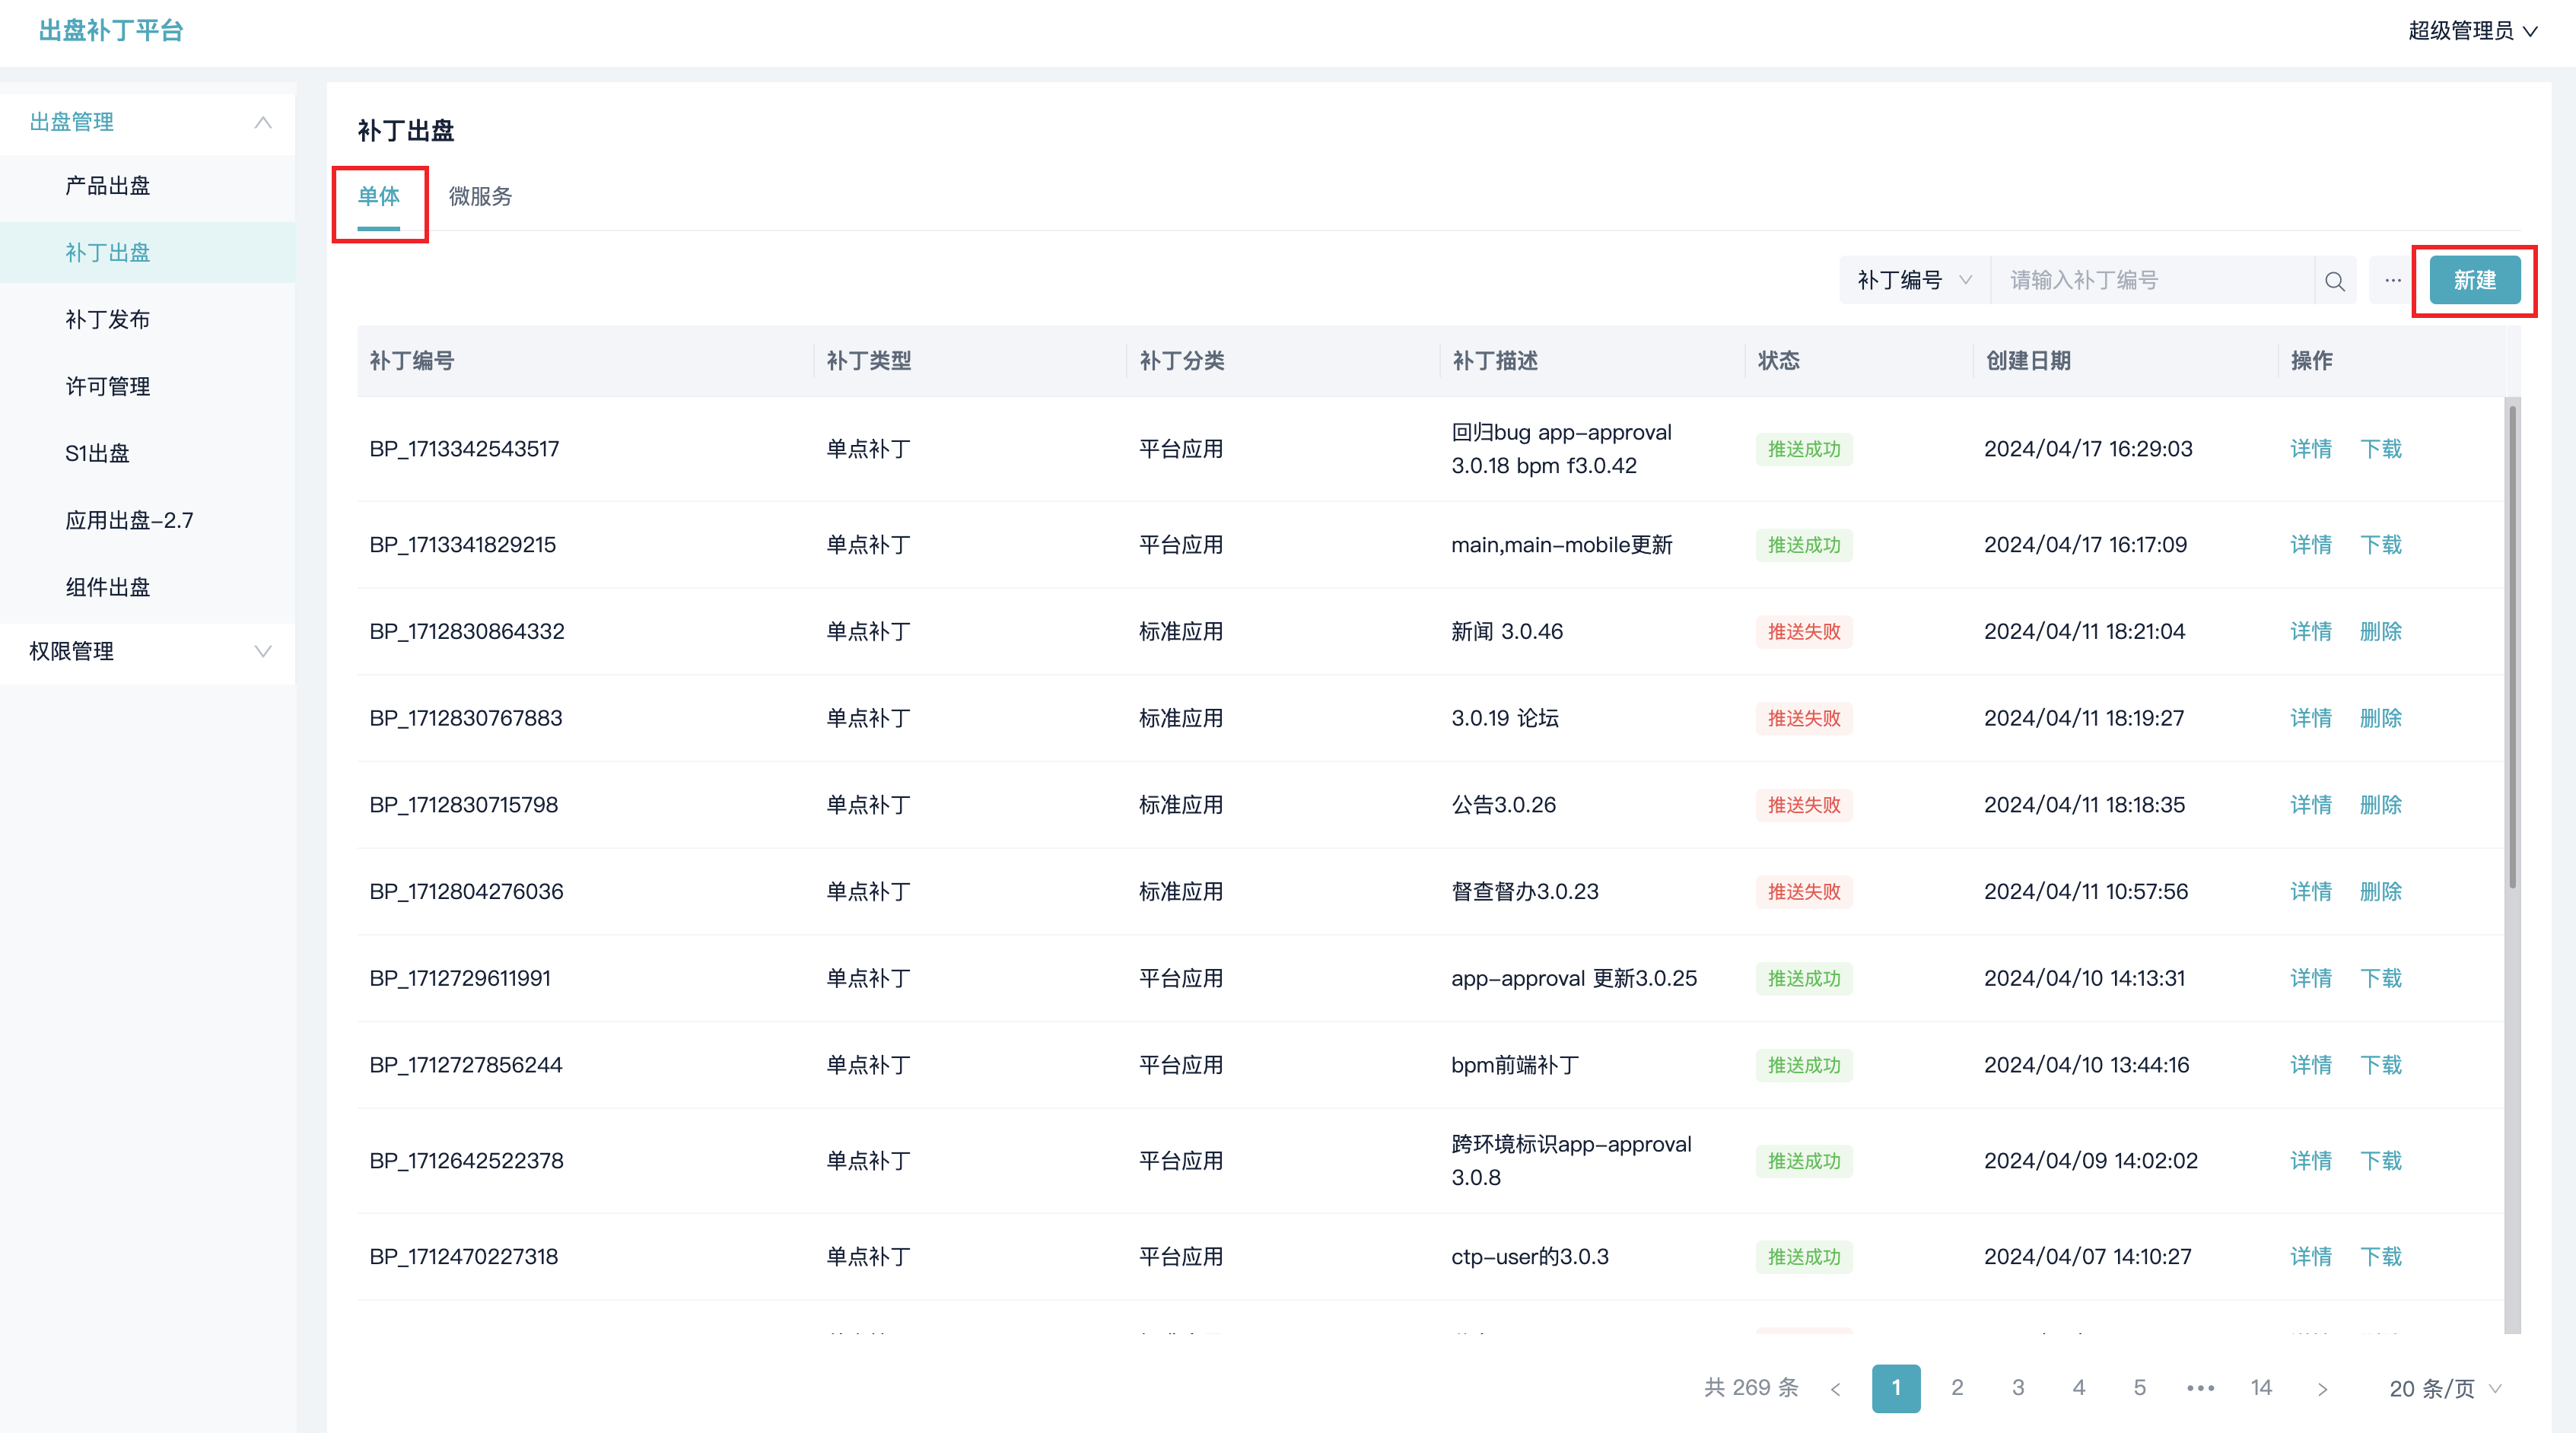This screenshot has height=1433, width=2576.
Task: Click the table vertical scrollbar
Action: pos(2512,646)
